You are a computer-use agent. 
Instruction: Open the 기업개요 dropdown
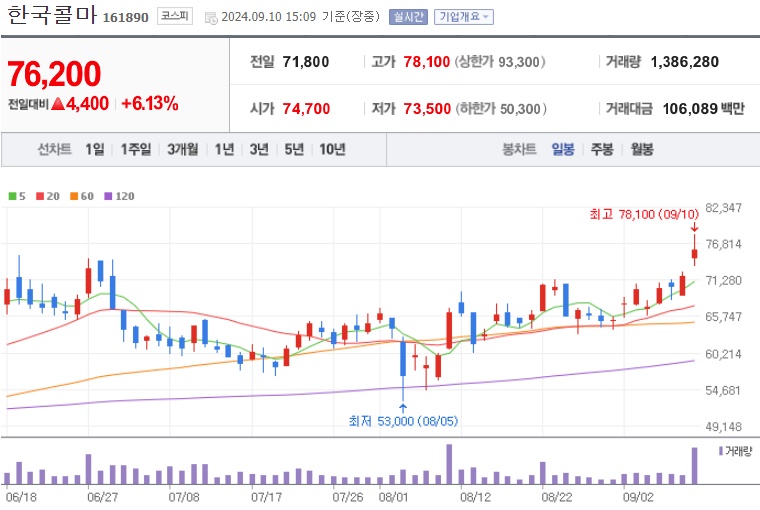pyautogui.click(x=463, y=17)
